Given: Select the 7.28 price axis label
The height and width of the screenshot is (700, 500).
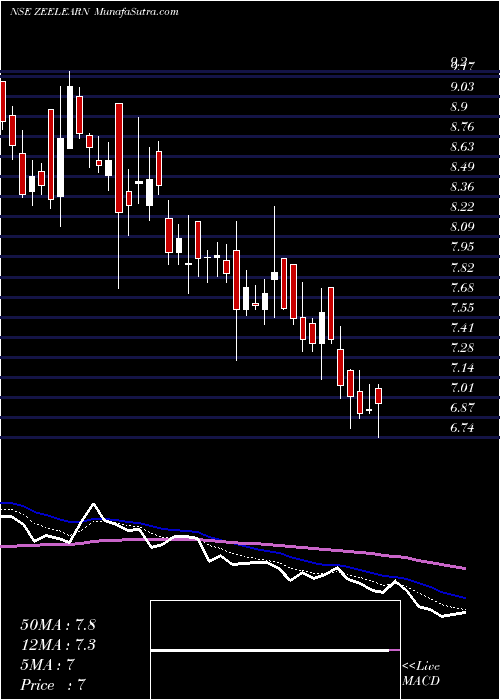Looking at the screenshot, I should [462, 348].
